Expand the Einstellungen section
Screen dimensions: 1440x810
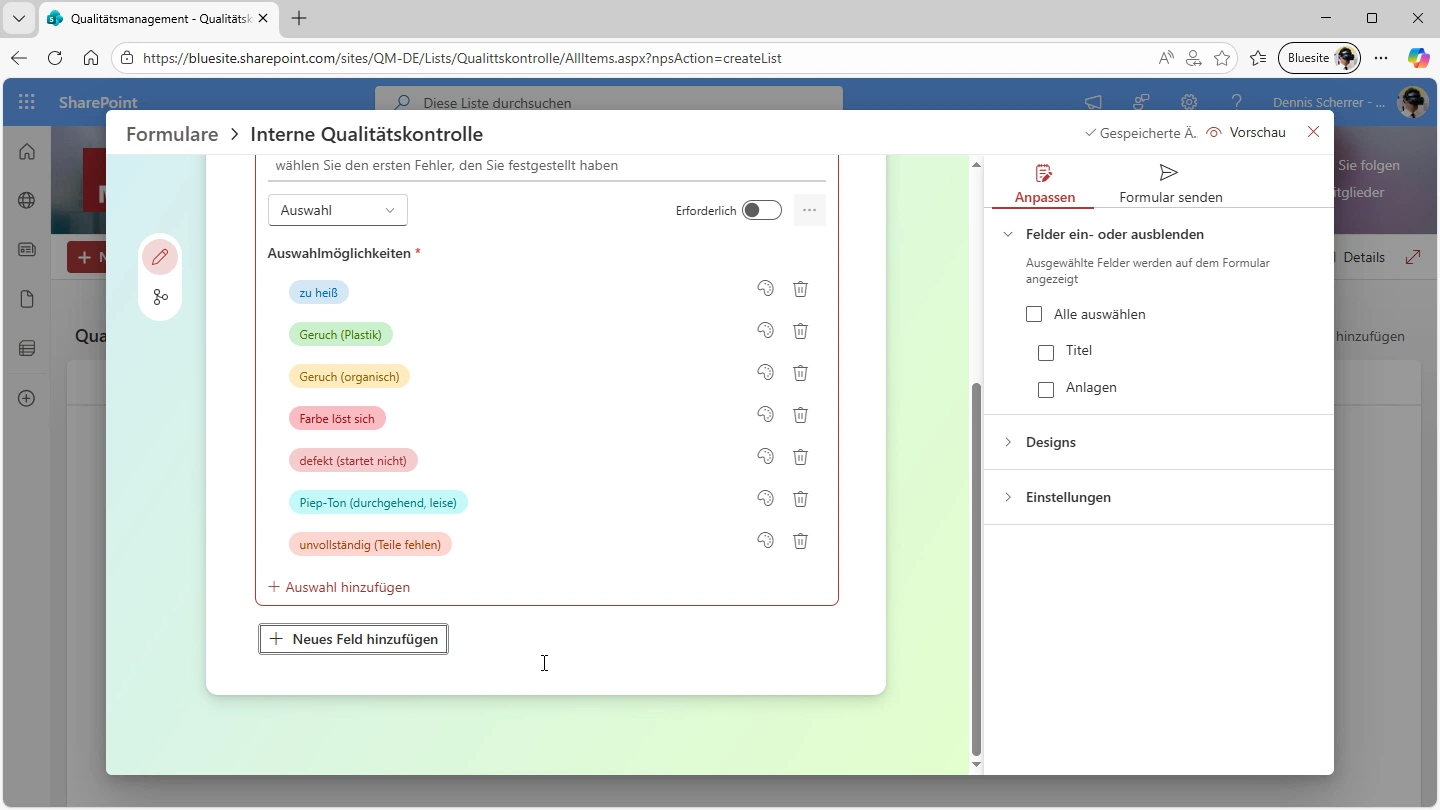coord(1067,497)
